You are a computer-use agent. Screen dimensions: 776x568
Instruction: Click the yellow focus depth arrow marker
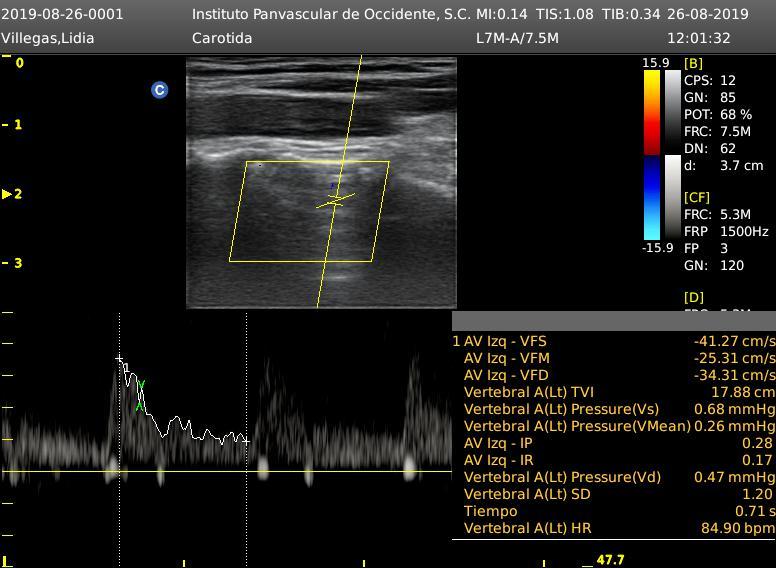click(7, 194)
